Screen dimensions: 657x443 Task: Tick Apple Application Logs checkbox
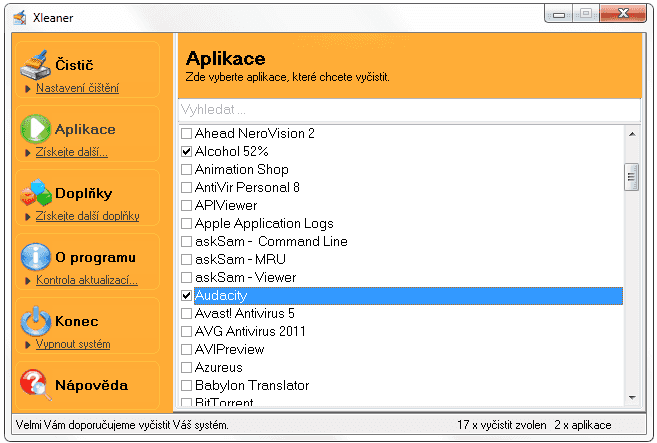click(x=186, y=224)
